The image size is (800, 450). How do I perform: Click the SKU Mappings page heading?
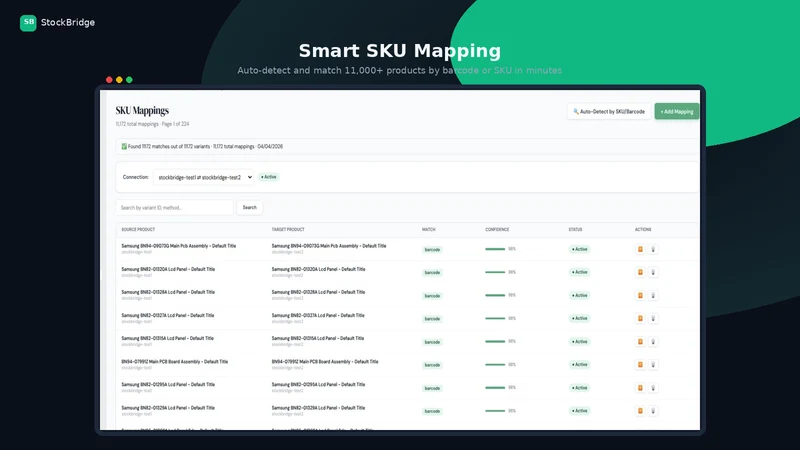142,110
